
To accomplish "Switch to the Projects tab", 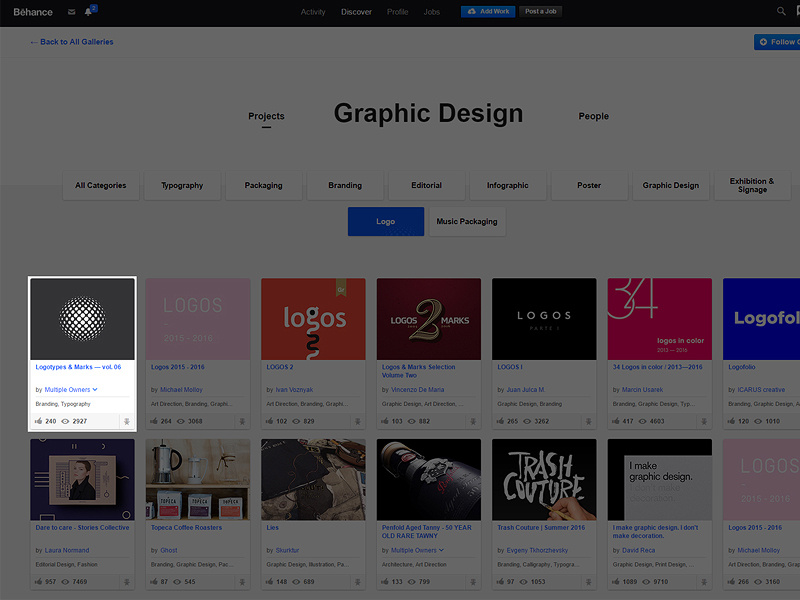I will point(266,116).
